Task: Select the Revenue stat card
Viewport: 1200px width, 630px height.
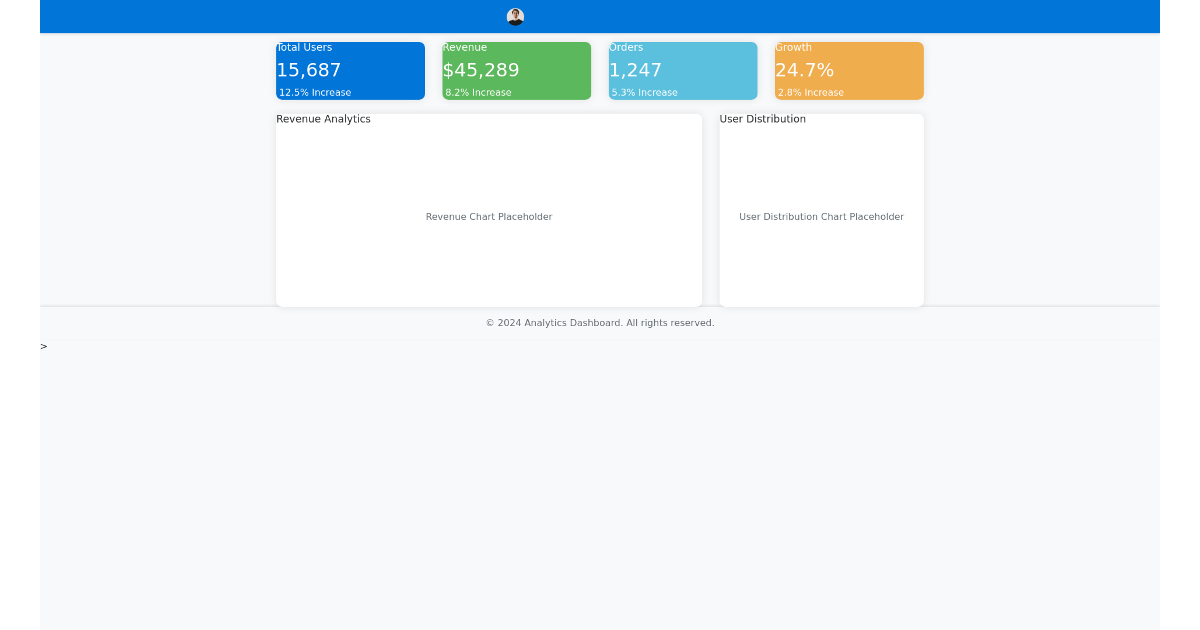Action: tap(516, 70)
